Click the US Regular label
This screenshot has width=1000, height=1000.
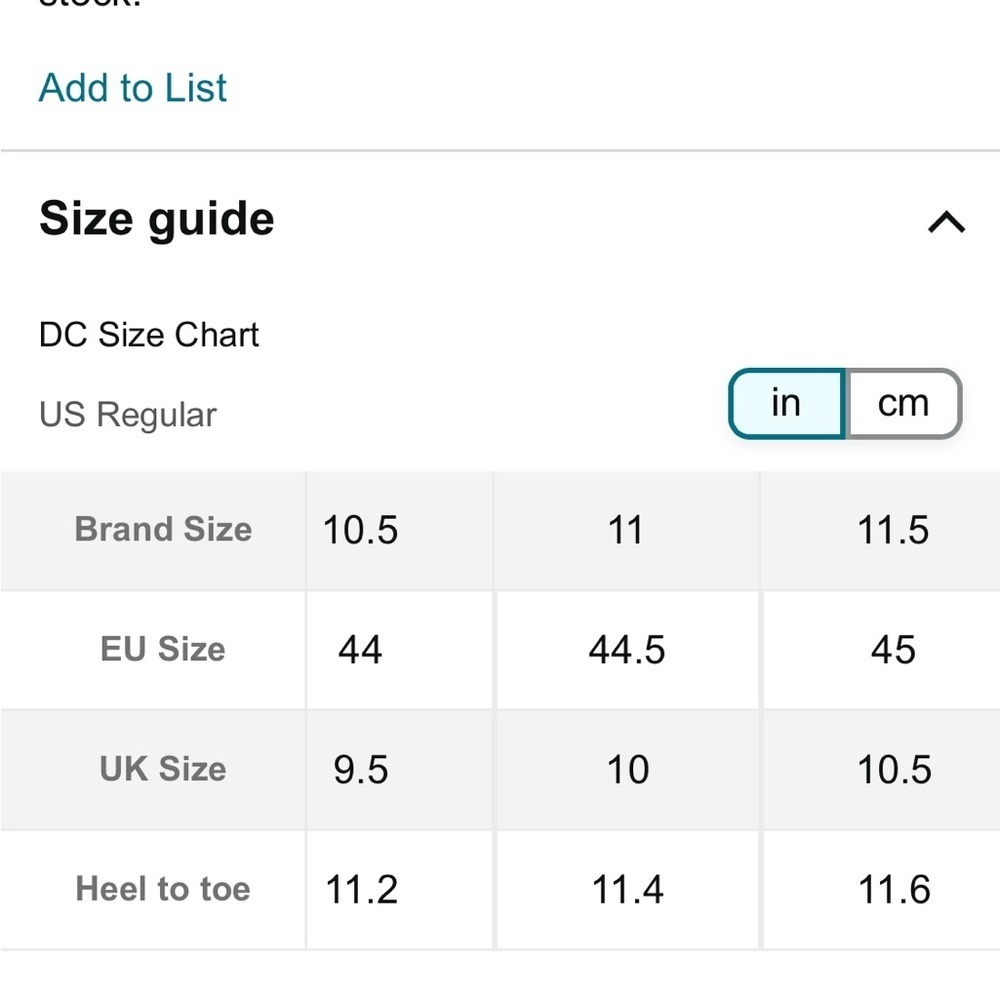(128, 415)
